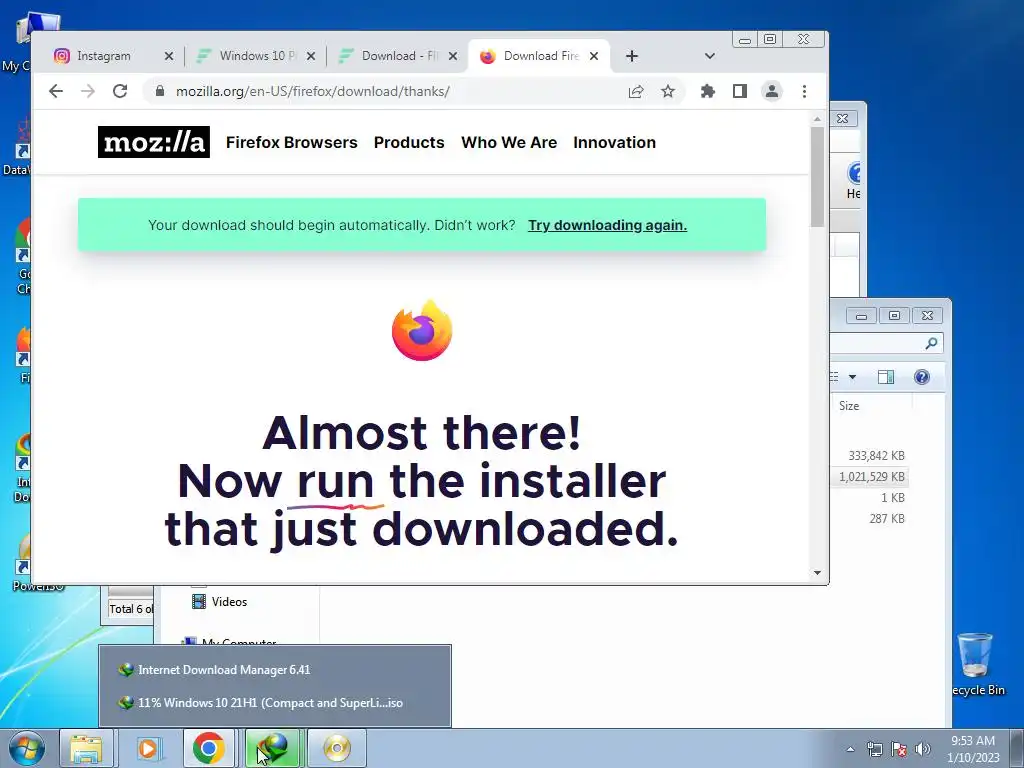This screenshot has height=768, width=1024.
Task: Open the Innovation menu
Action: pos(615,142)
